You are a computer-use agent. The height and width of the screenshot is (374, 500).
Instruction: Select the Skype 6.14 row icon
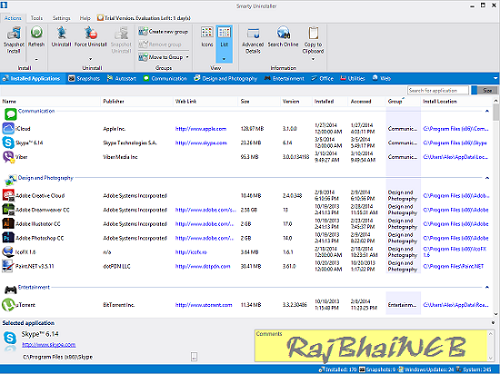8,143
